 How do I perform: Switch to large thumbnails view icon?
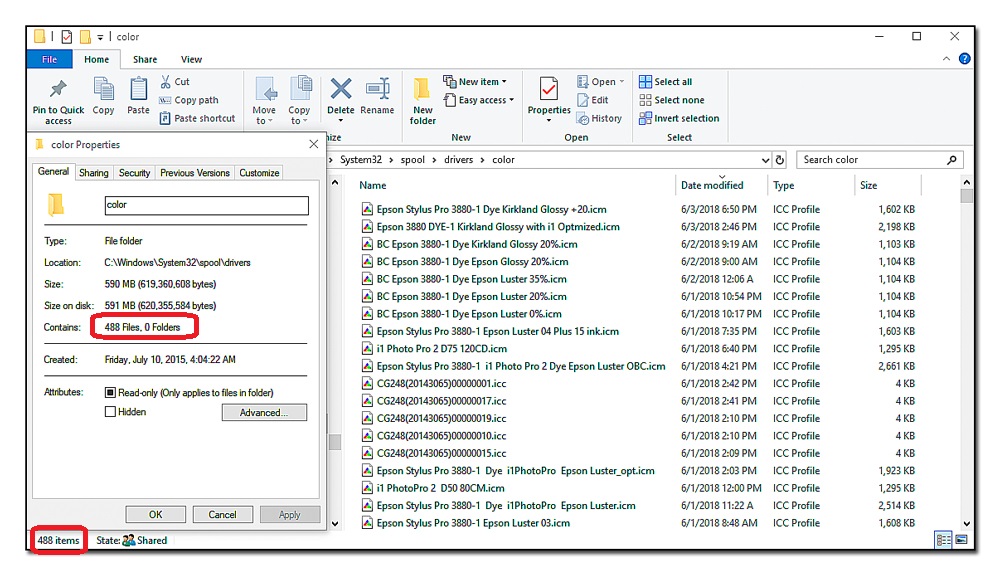tap(961, 540)
